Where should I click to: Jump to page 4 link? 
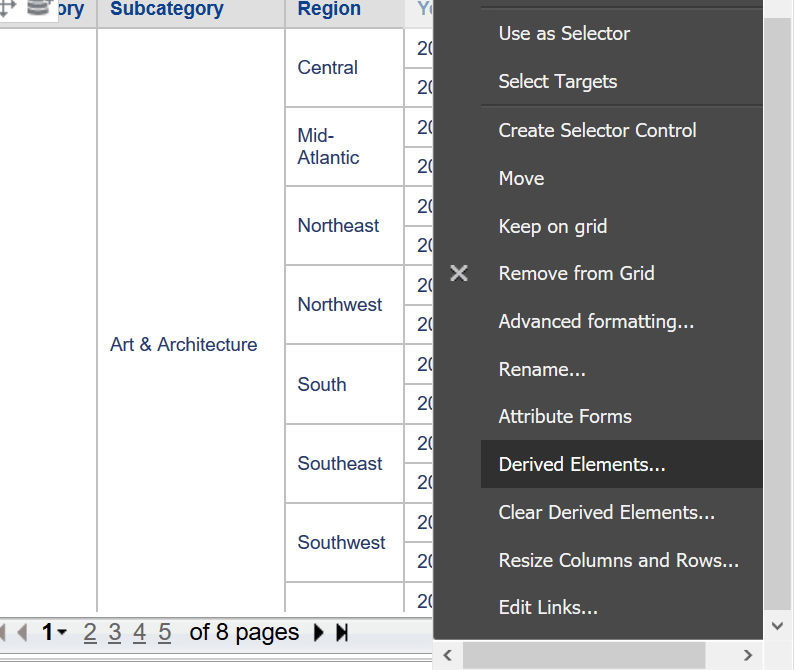[139, 633]
